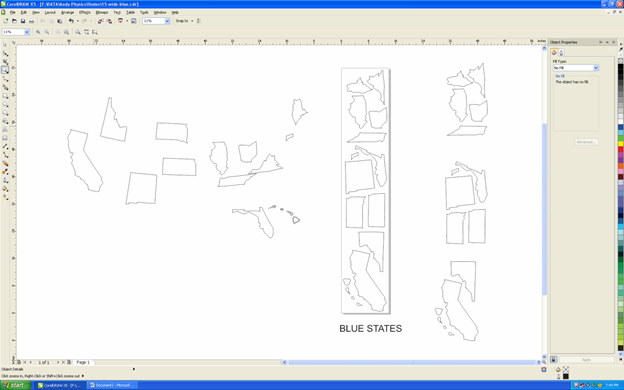Open the Snap to dropdown
Image resolution: width=624 pixels, height=390 pixels.
coord(192,21)
